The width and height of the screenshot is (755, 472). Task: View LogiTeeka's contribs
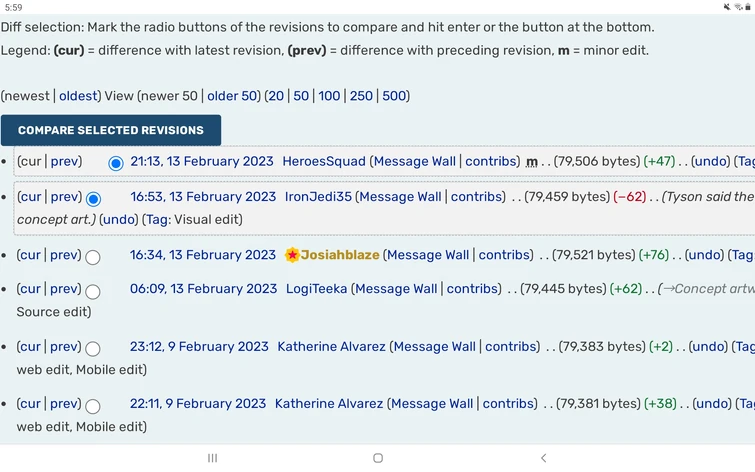[472, 289]
